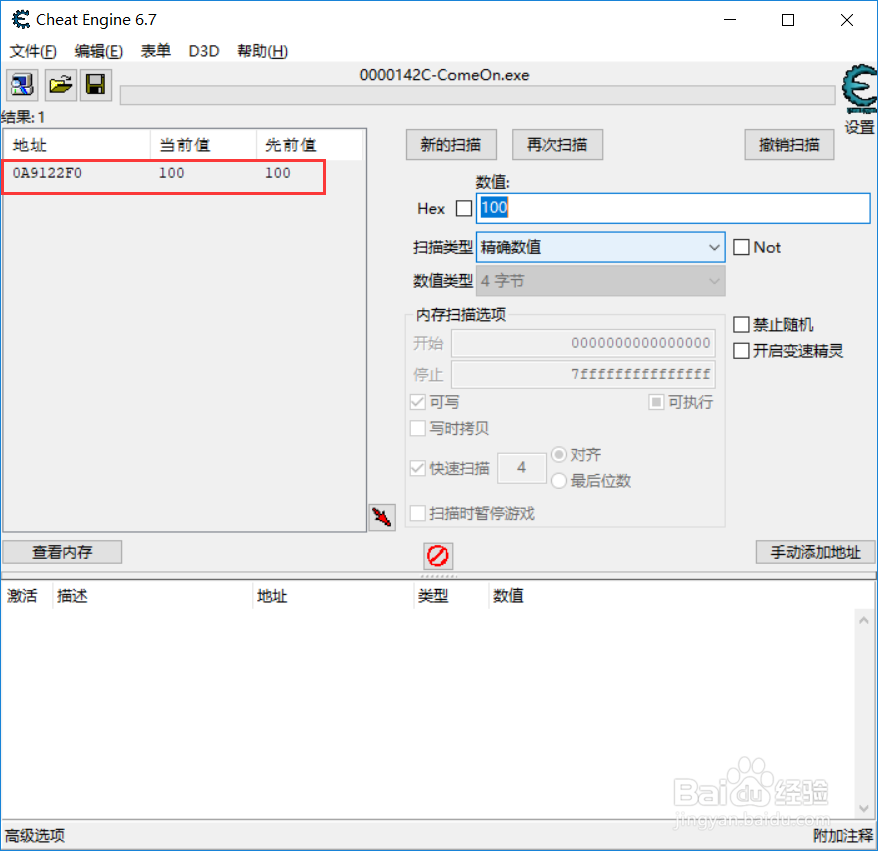Click 附加注释 in the bottom right

click(x=843, y=836)
